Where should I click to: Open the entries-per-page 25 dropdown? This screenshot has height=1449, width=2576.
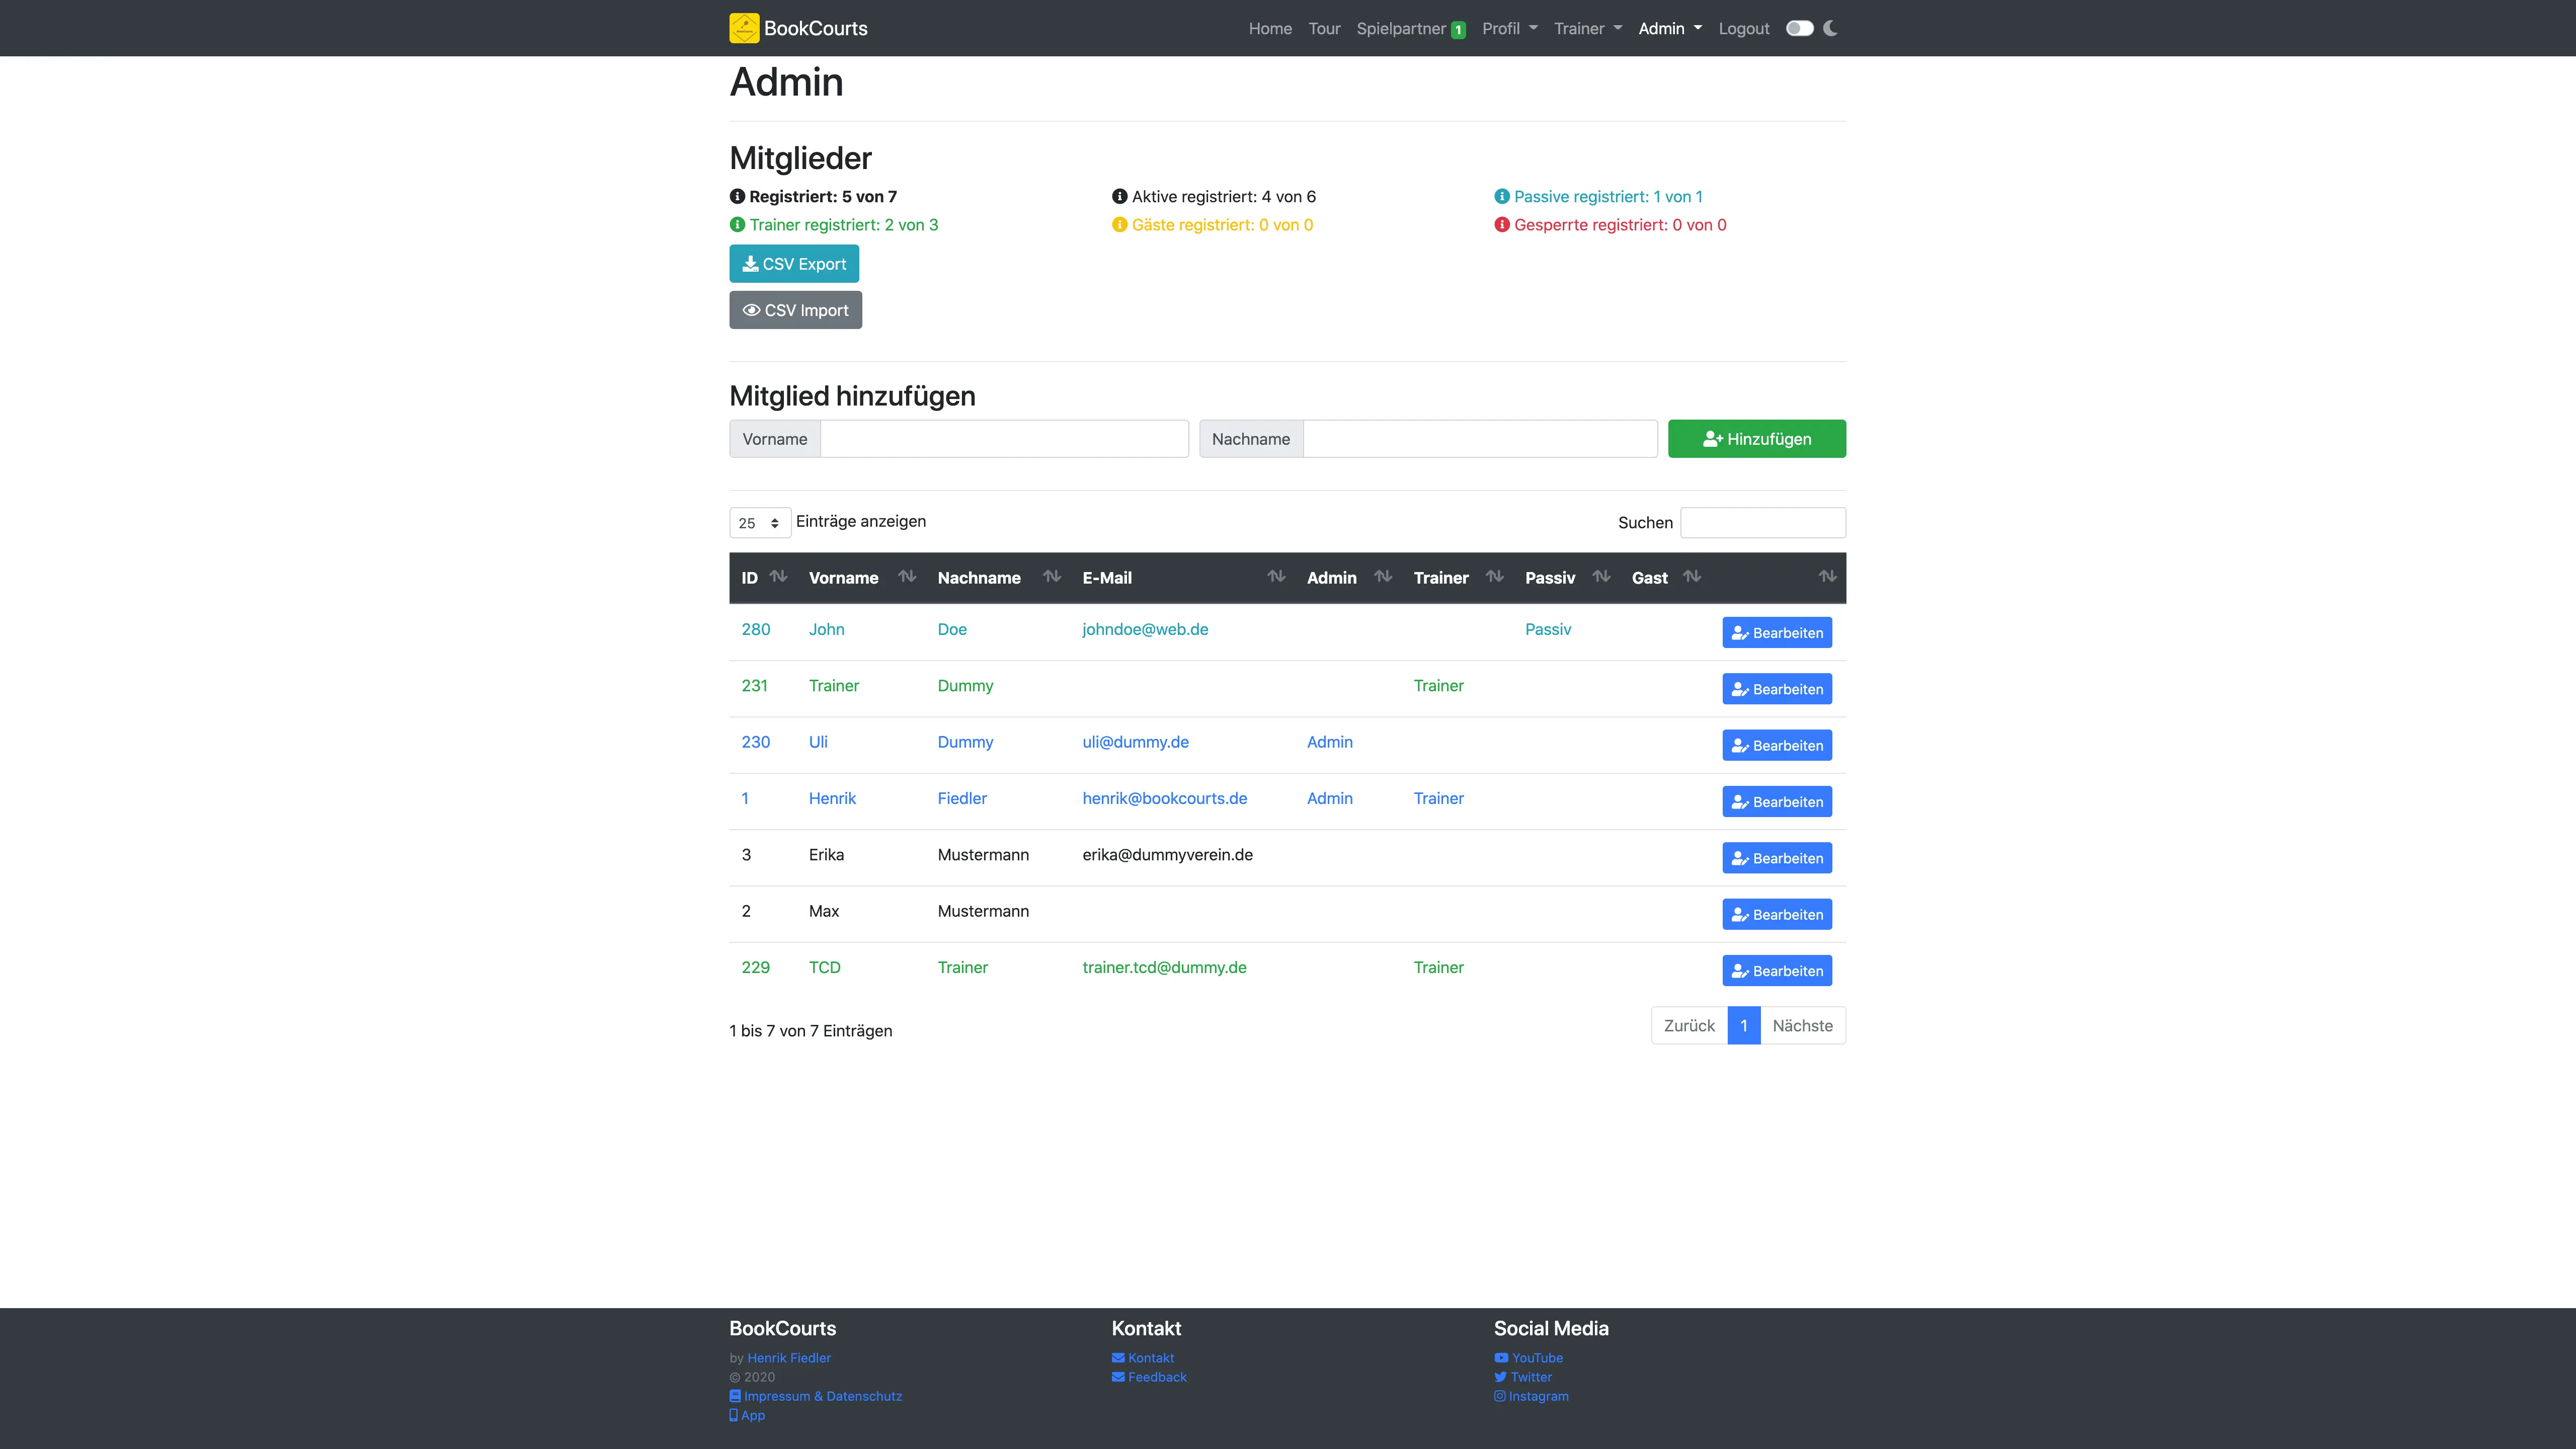(x=759, y=522)
